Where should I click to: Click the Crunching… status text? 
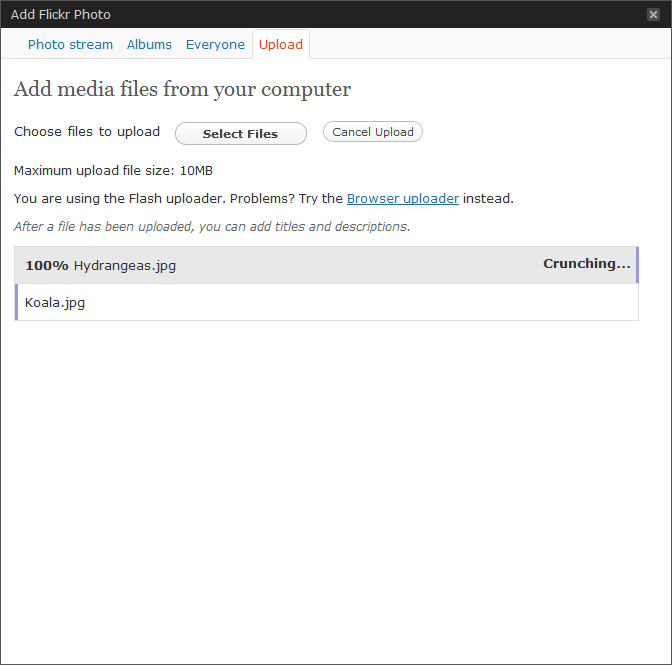point(586,264)
